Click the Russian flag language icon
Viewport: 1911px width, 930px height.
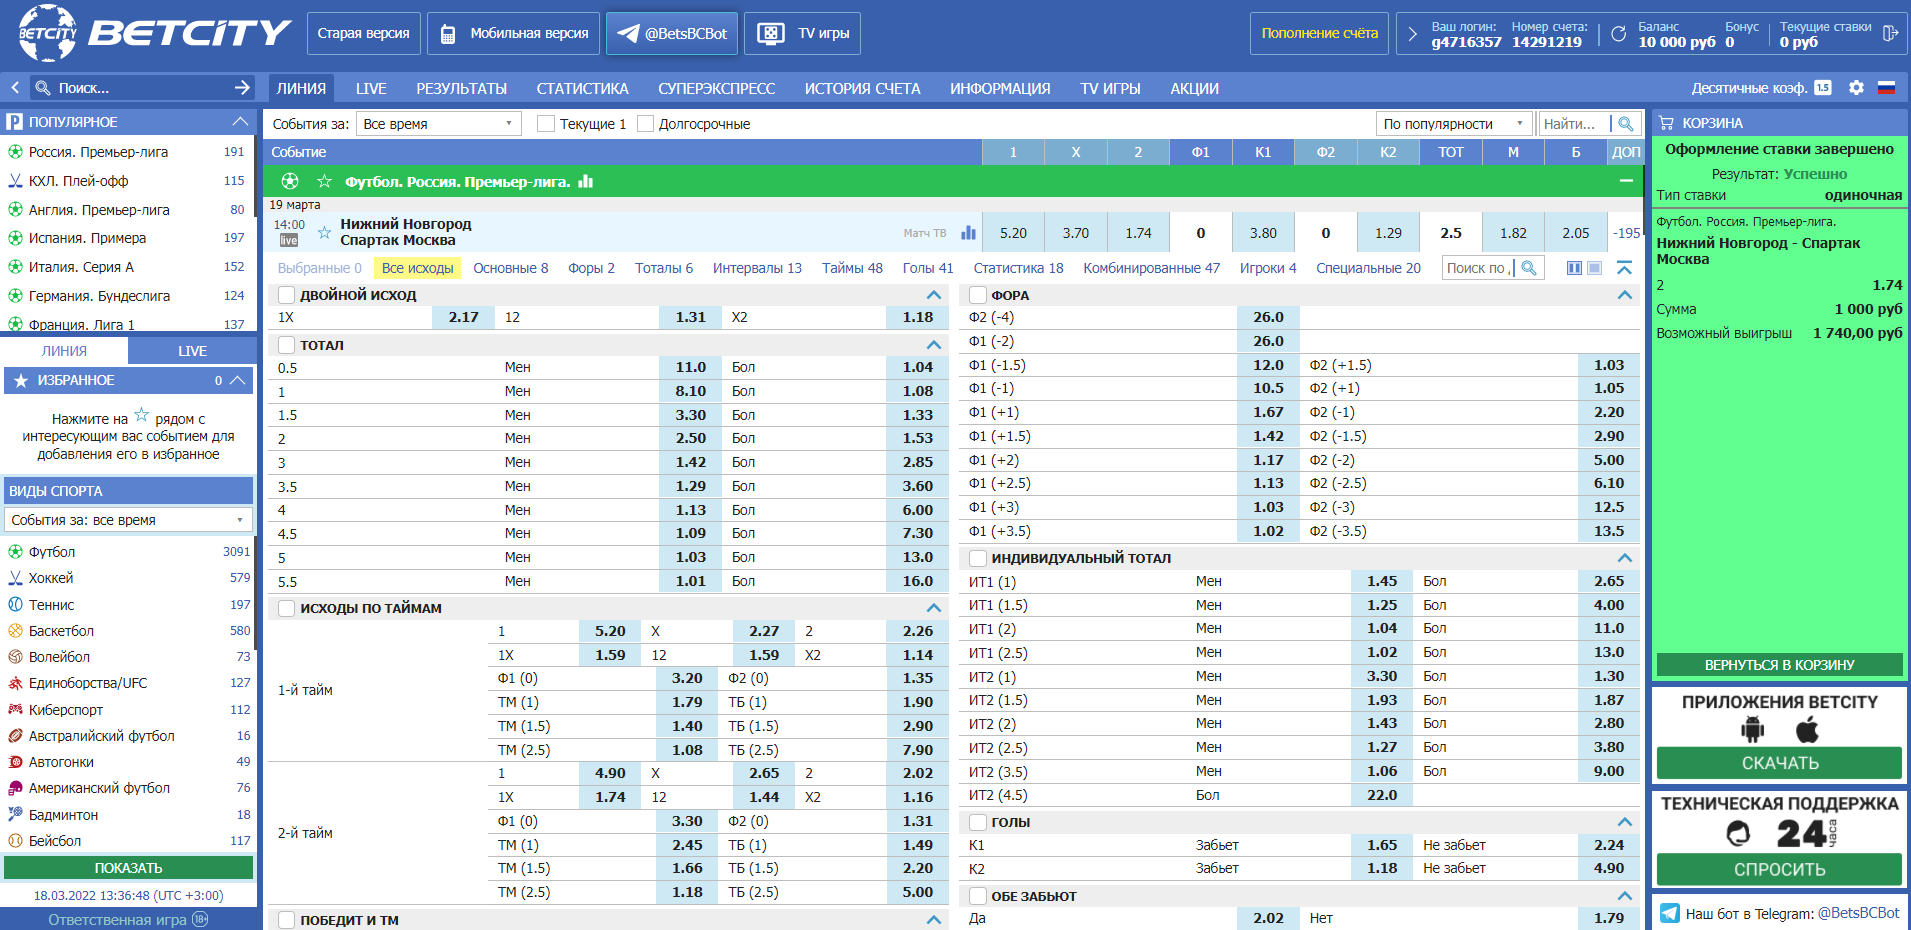click(x=1886, y=88)
